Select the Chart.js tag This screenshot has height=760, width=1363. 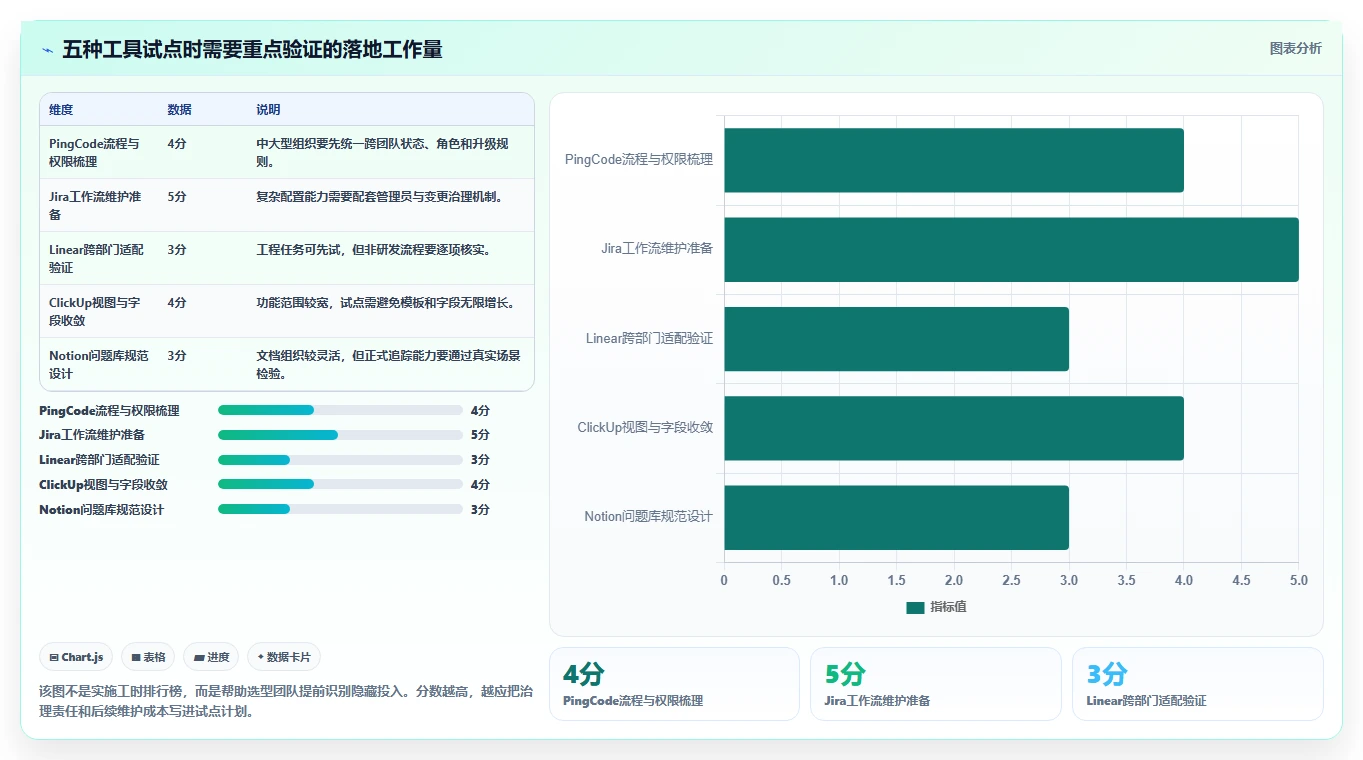click(77, 657)
